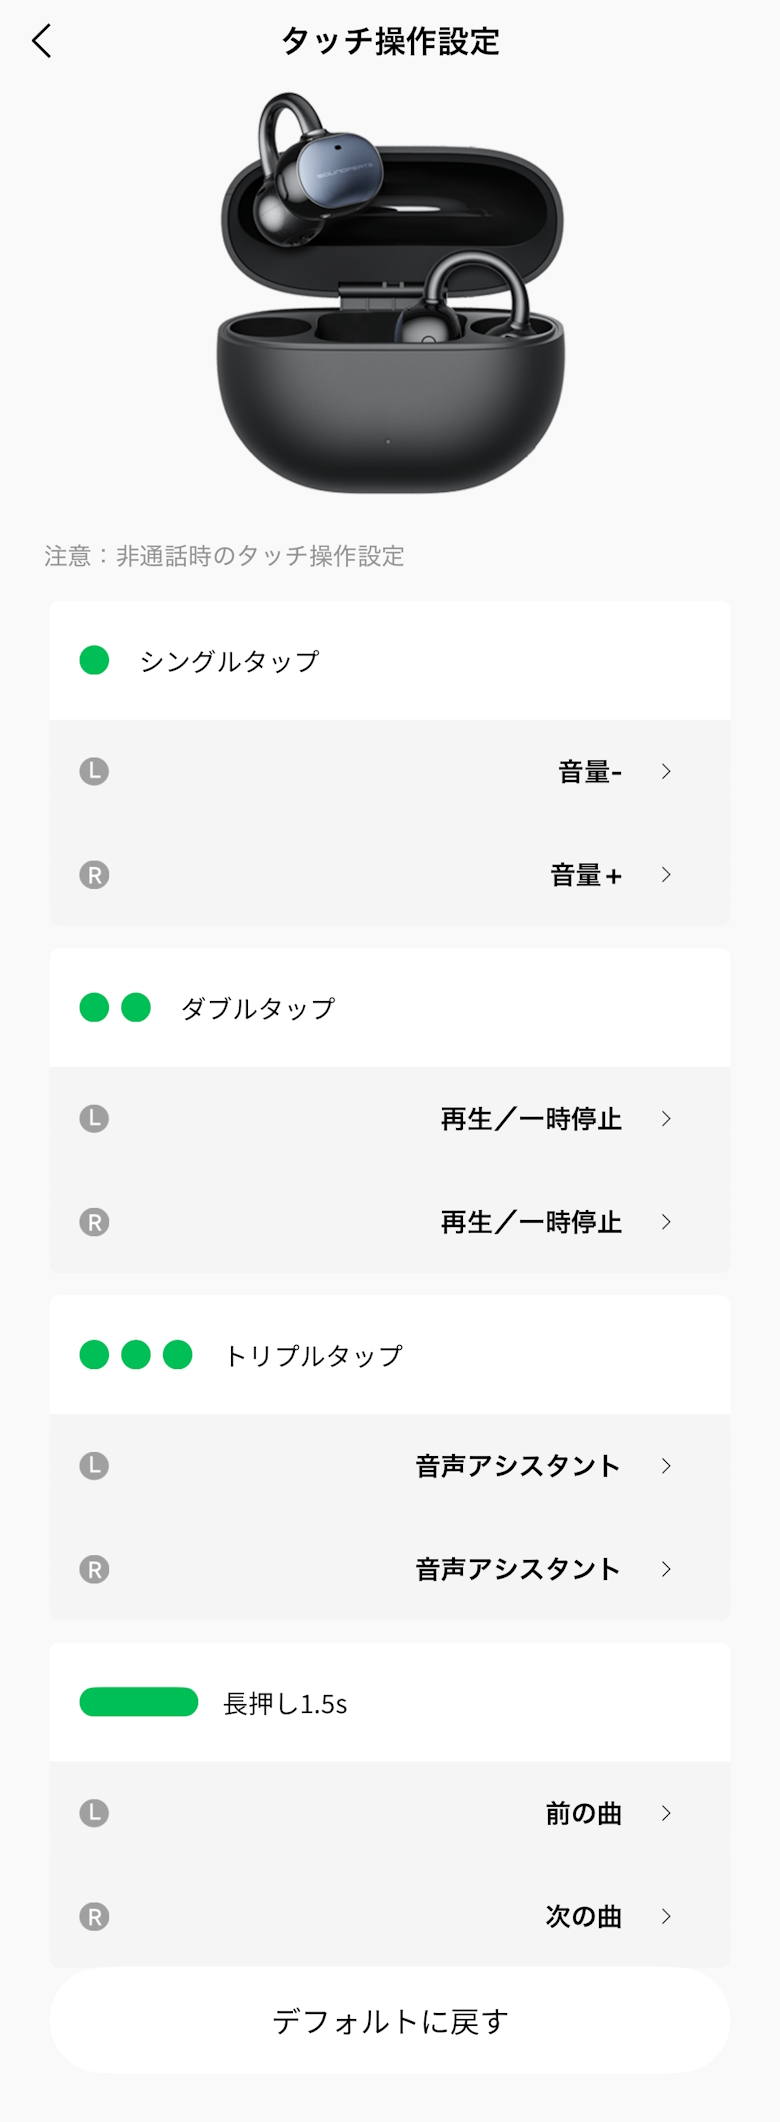Open the left single-tap 音量- chevron
Screen dimensions: 780x2122
(666, 771)
